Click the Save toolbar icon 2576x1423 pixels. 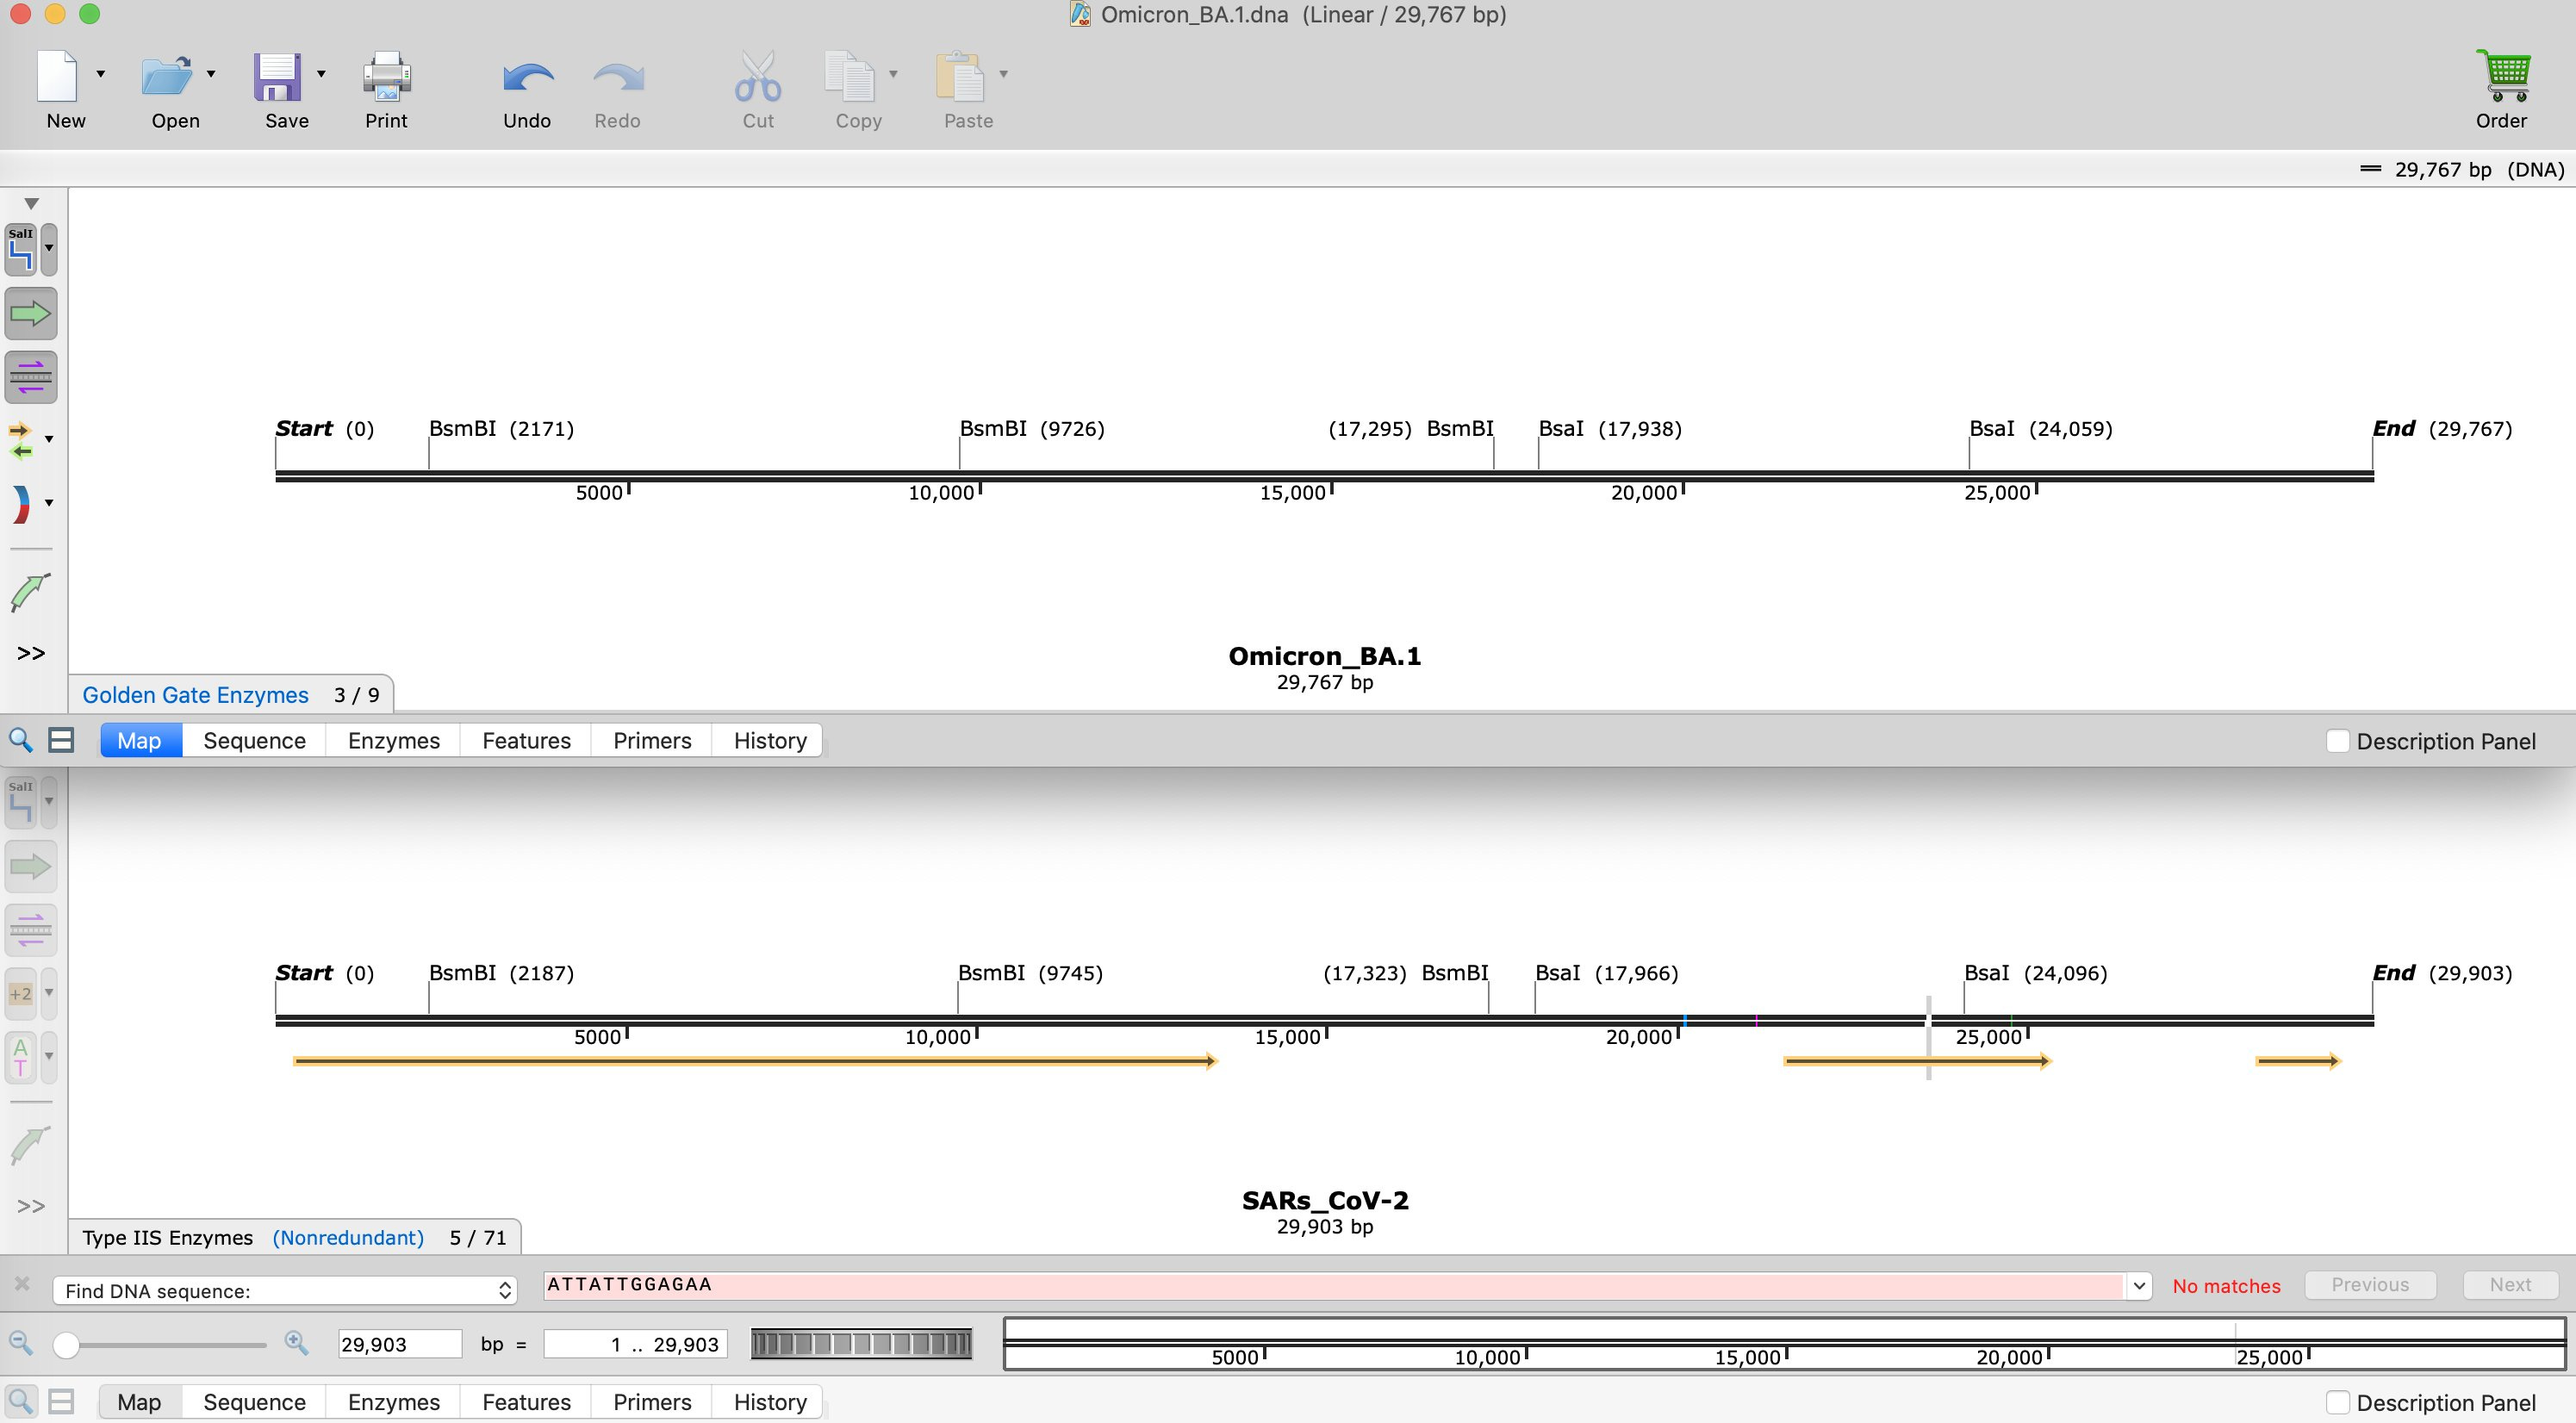(277, 78)
